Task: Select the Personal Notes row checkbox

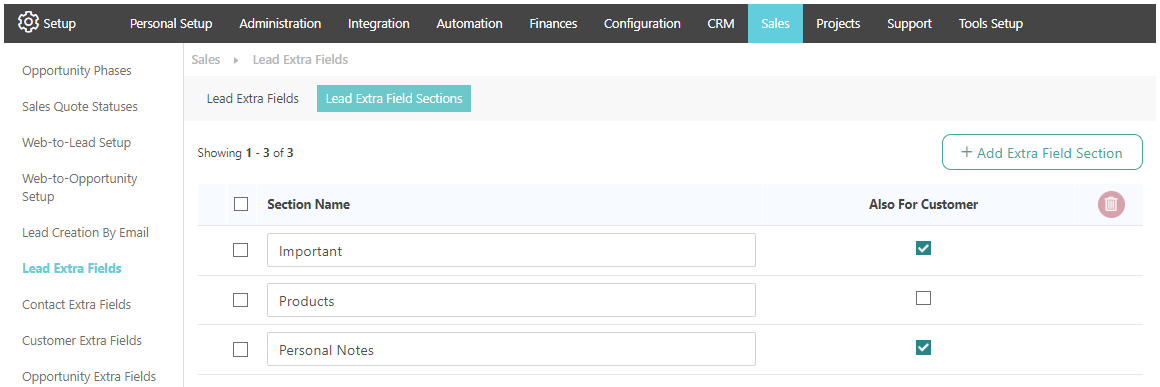Action: tap(240, 349)
